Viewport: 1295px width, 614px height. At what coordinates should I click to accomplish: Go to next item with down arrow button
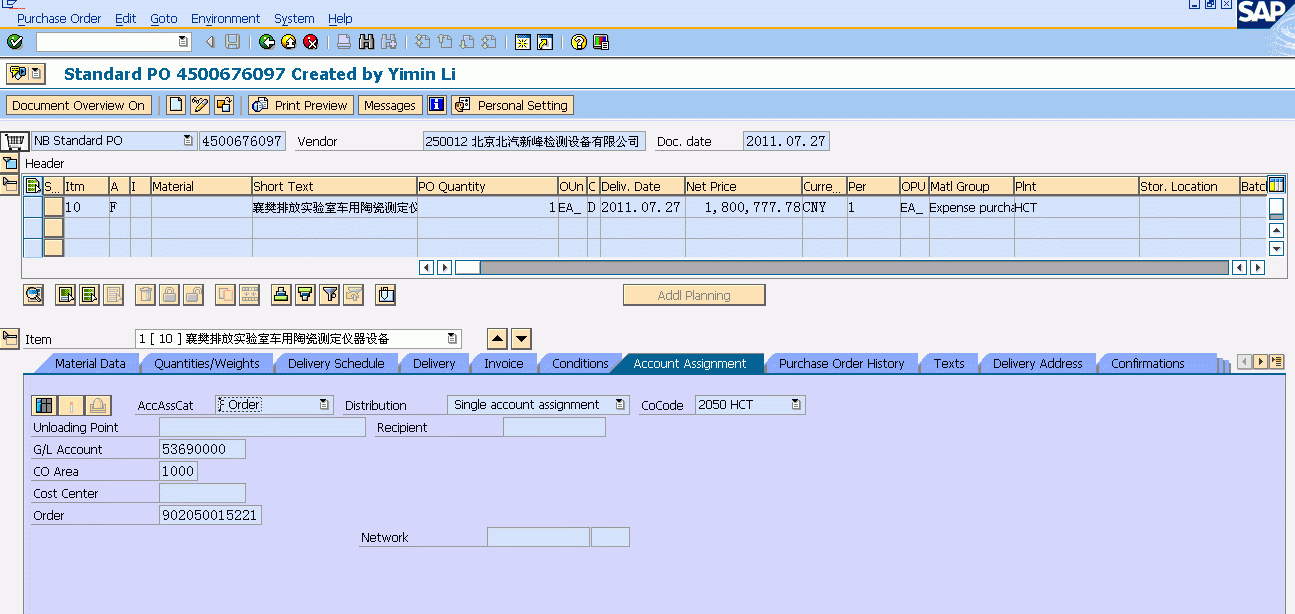click(521, 338)
